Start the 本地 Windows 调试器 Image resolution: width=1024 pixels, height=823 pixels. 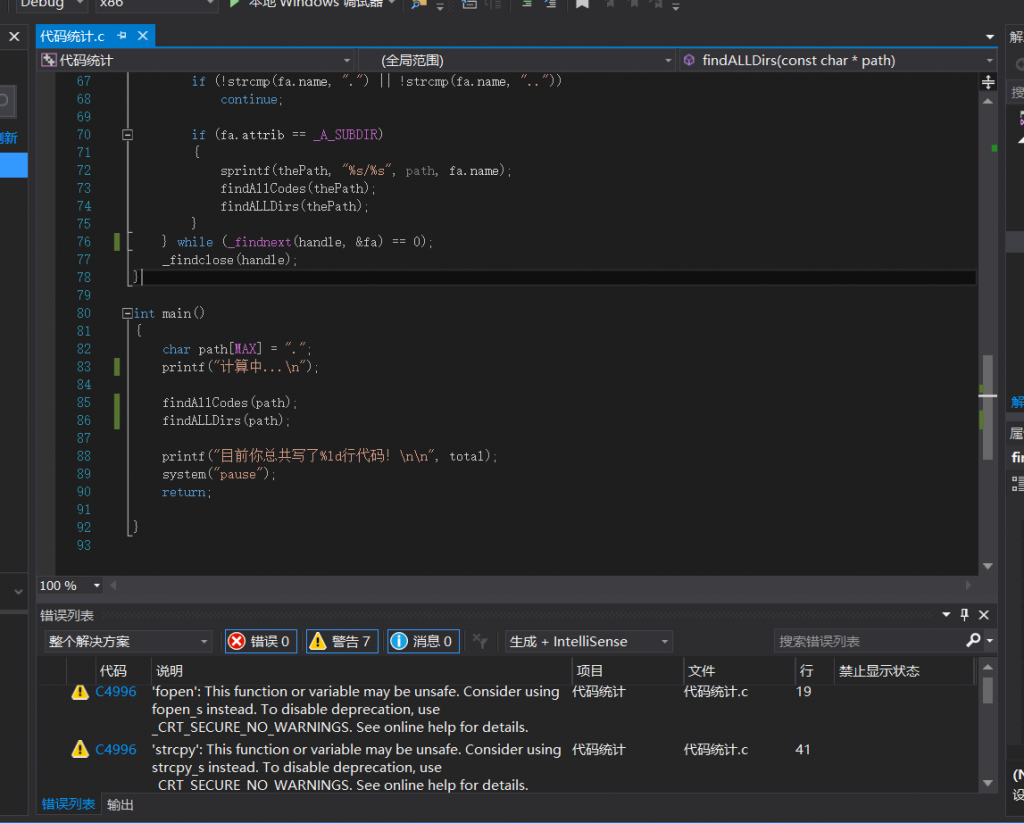[x=312, y=4]
